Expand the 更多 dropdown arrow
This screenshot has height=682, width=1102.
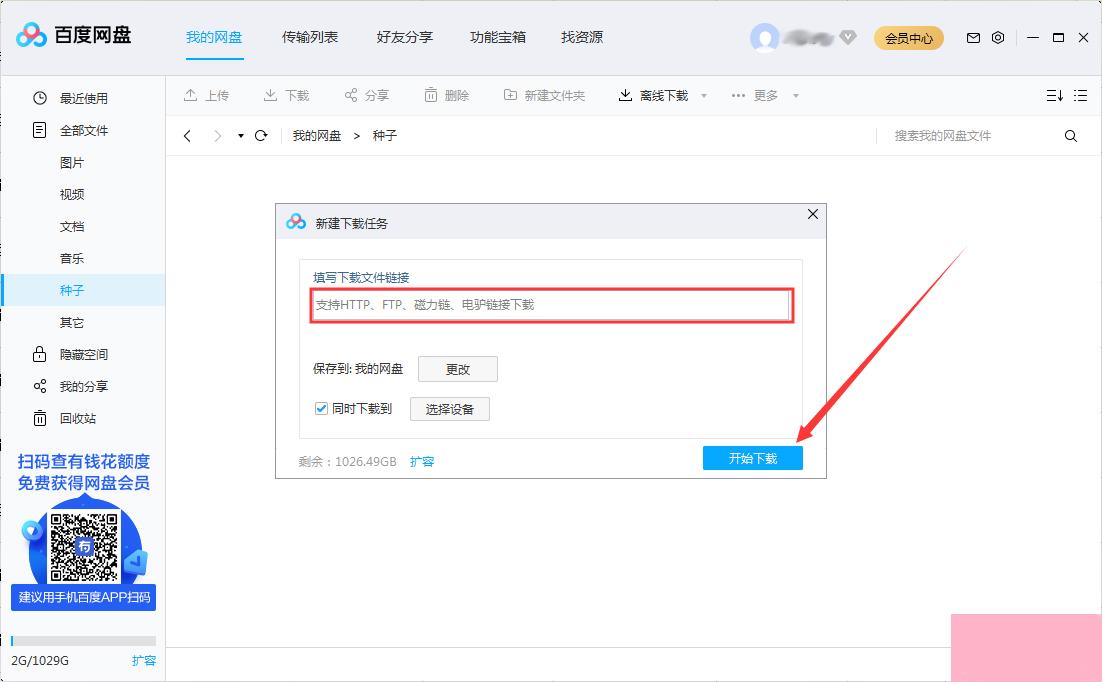click(x=796, y=96)
